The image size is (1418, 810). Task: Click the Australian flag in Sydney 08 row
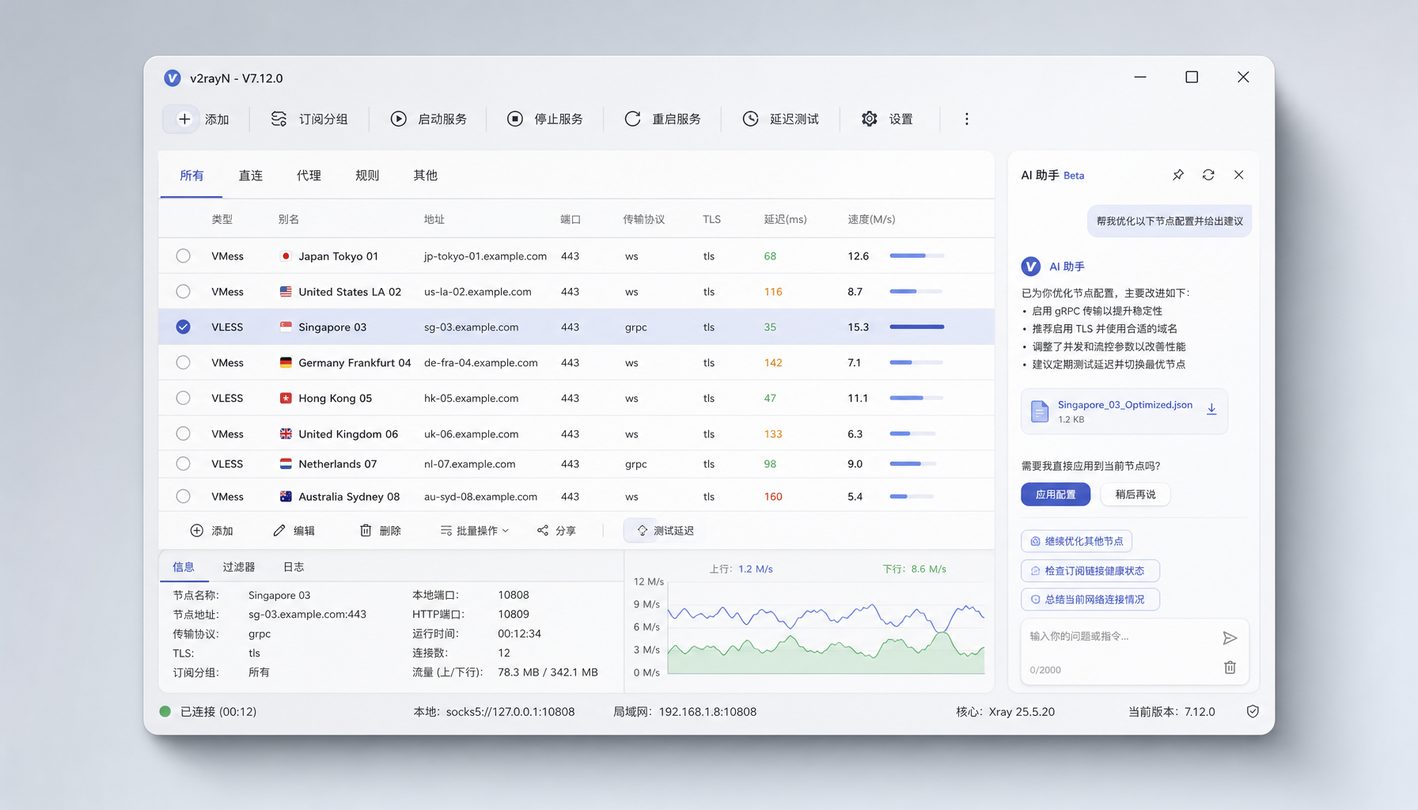[x=286, y=496]
